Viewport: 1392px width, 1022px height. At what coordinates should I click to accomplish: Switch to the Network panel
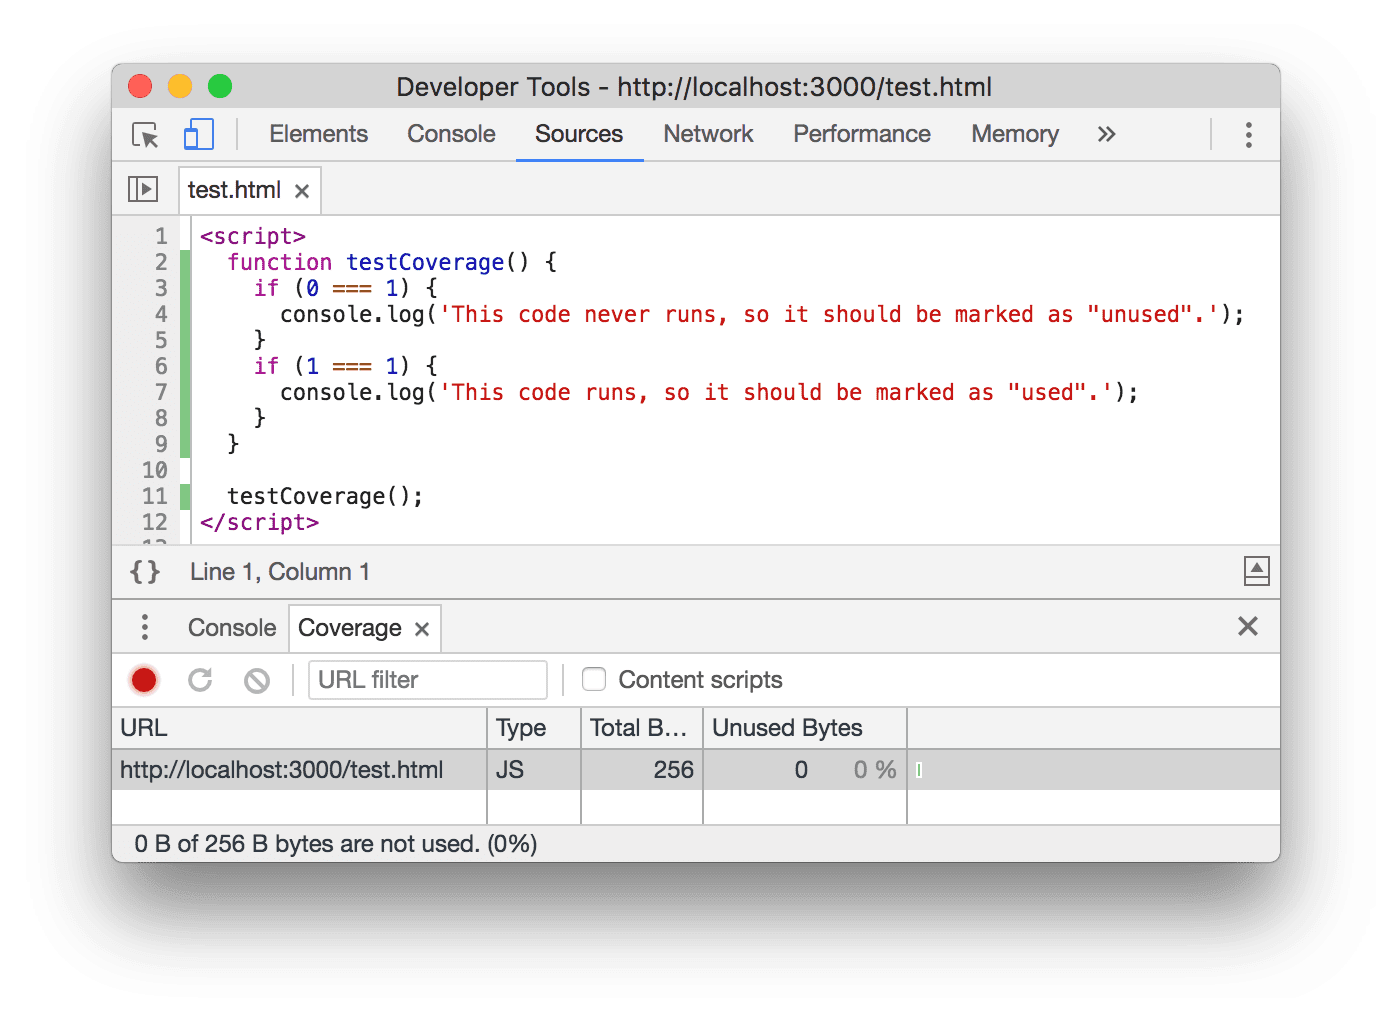[x=708, y=133]
